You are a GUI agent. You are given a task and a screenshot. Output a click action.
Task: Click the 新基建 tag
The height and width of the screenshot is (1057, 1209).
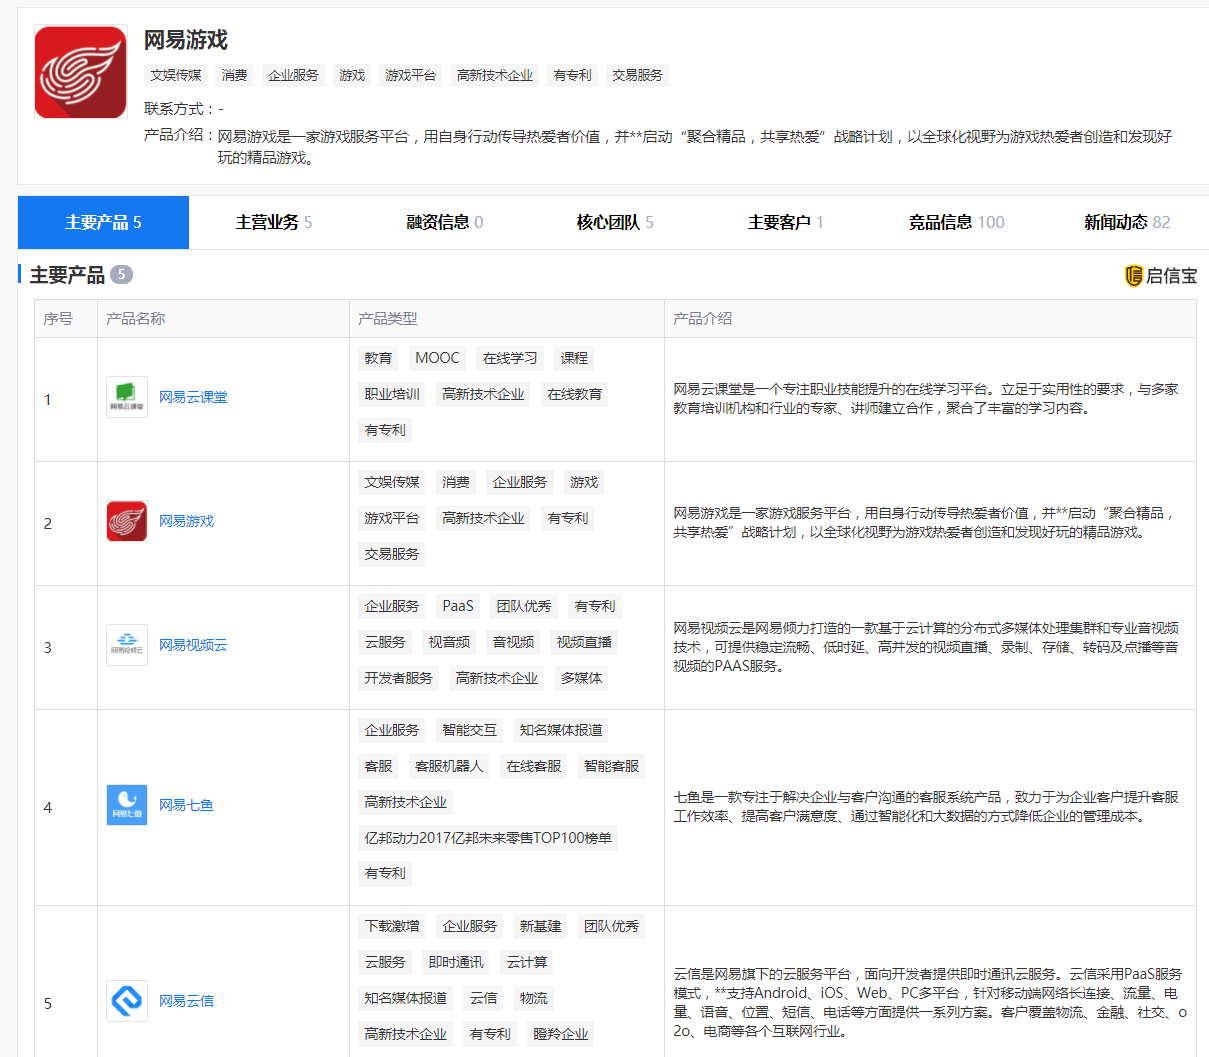click(540, 926)
